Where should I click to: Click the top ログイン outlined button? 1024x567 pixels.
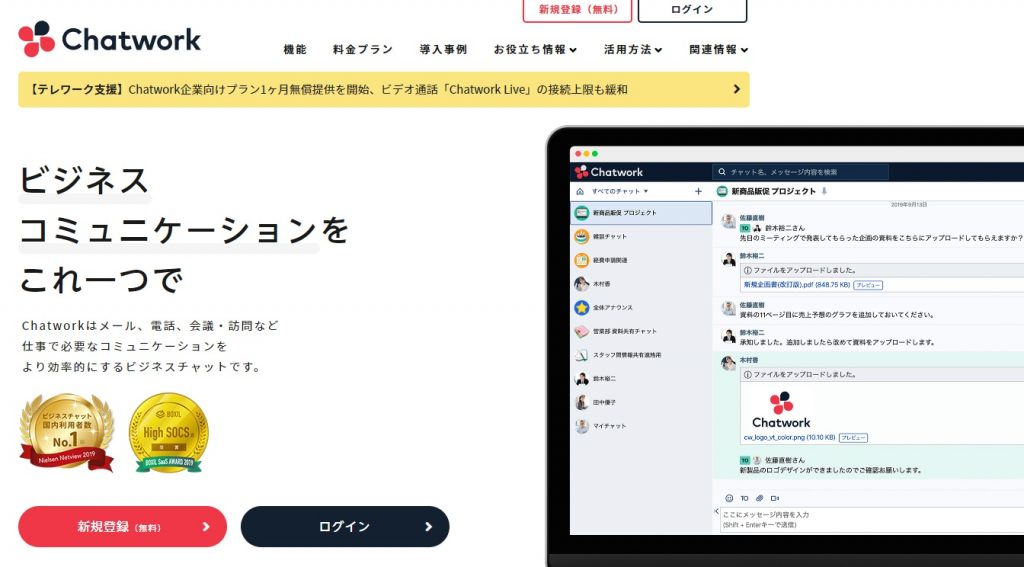[692, 10]
